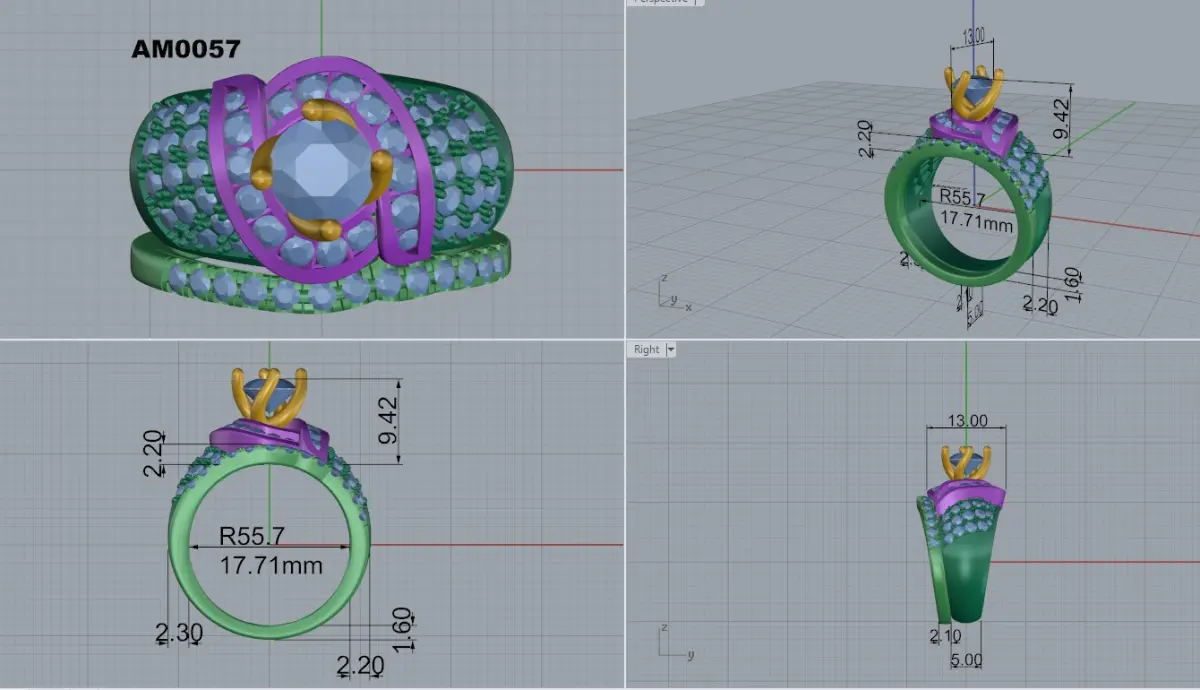Screen dimensions: 1200x690
Task: Select the 17.71mm text in the front view
Action: click(x=271, y=565)
